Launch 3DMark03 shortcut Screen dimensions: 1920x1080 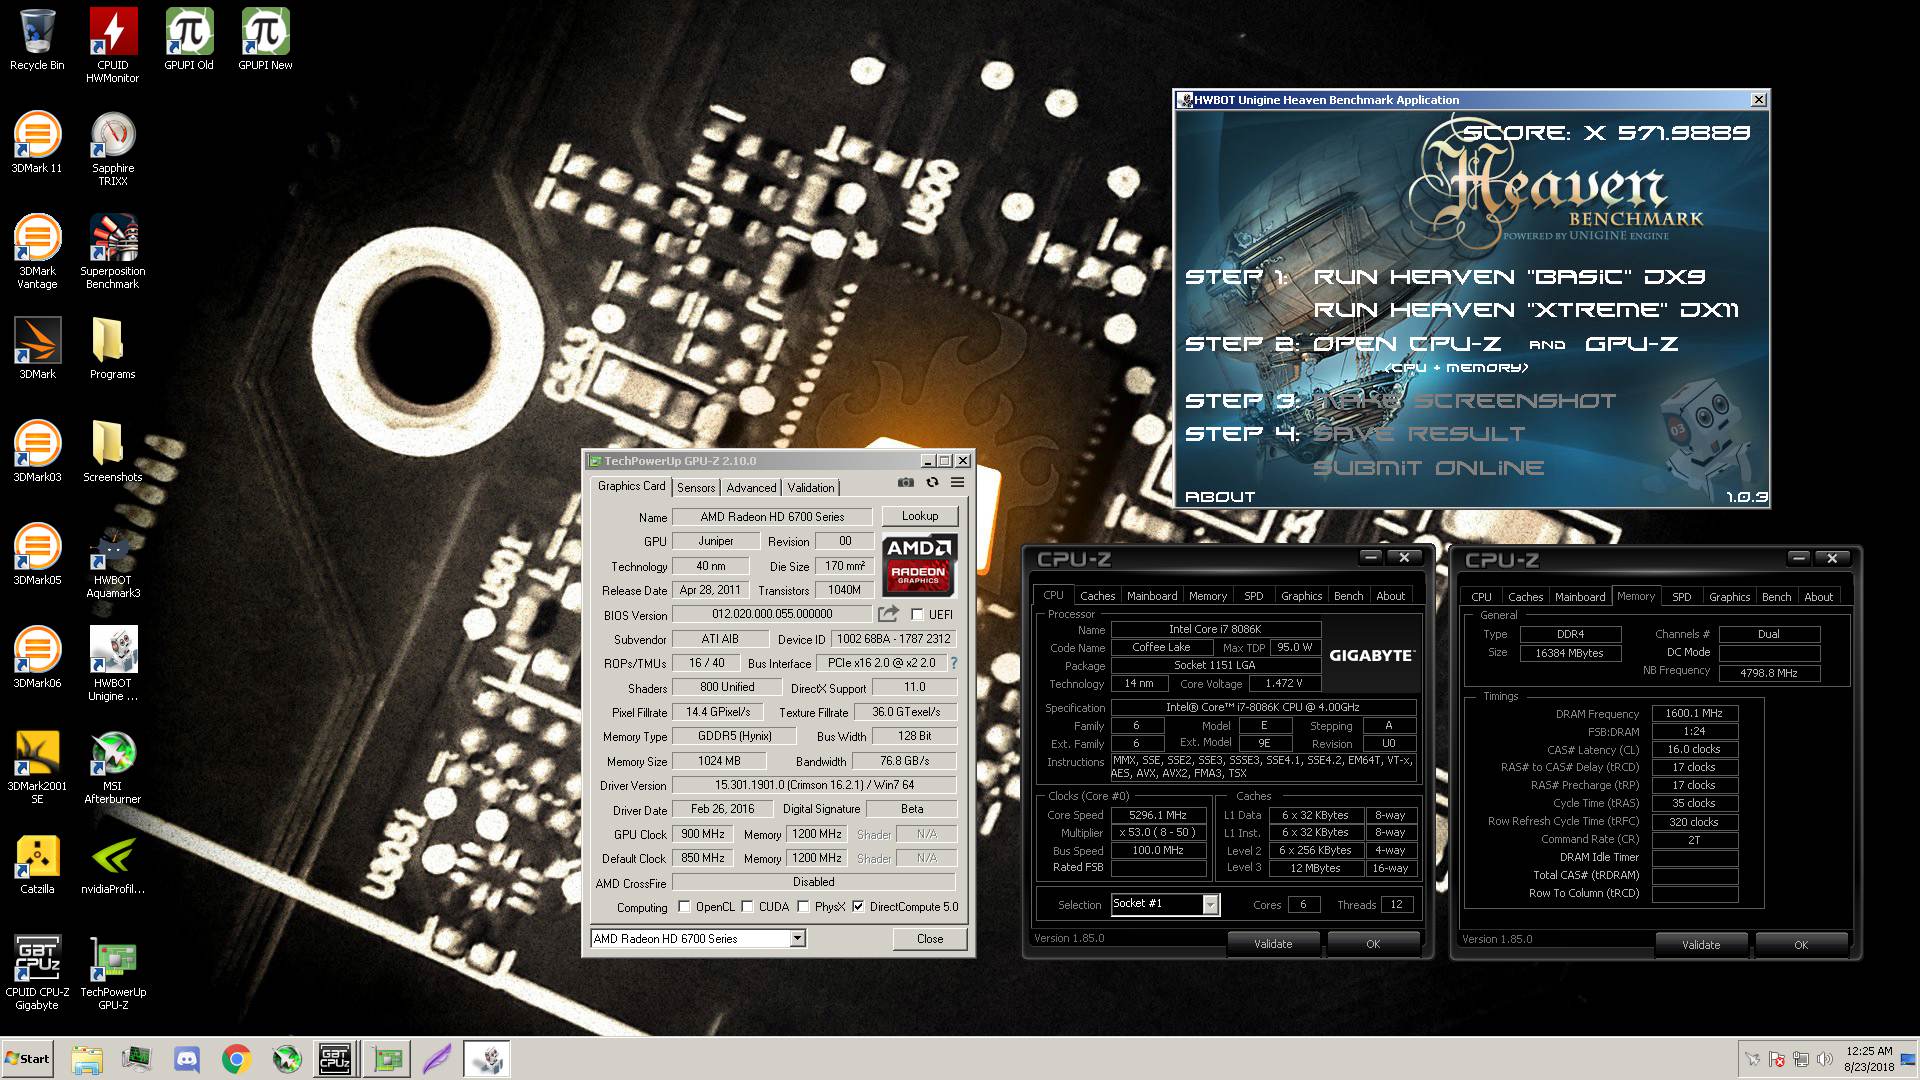click(x=37, y=451)
